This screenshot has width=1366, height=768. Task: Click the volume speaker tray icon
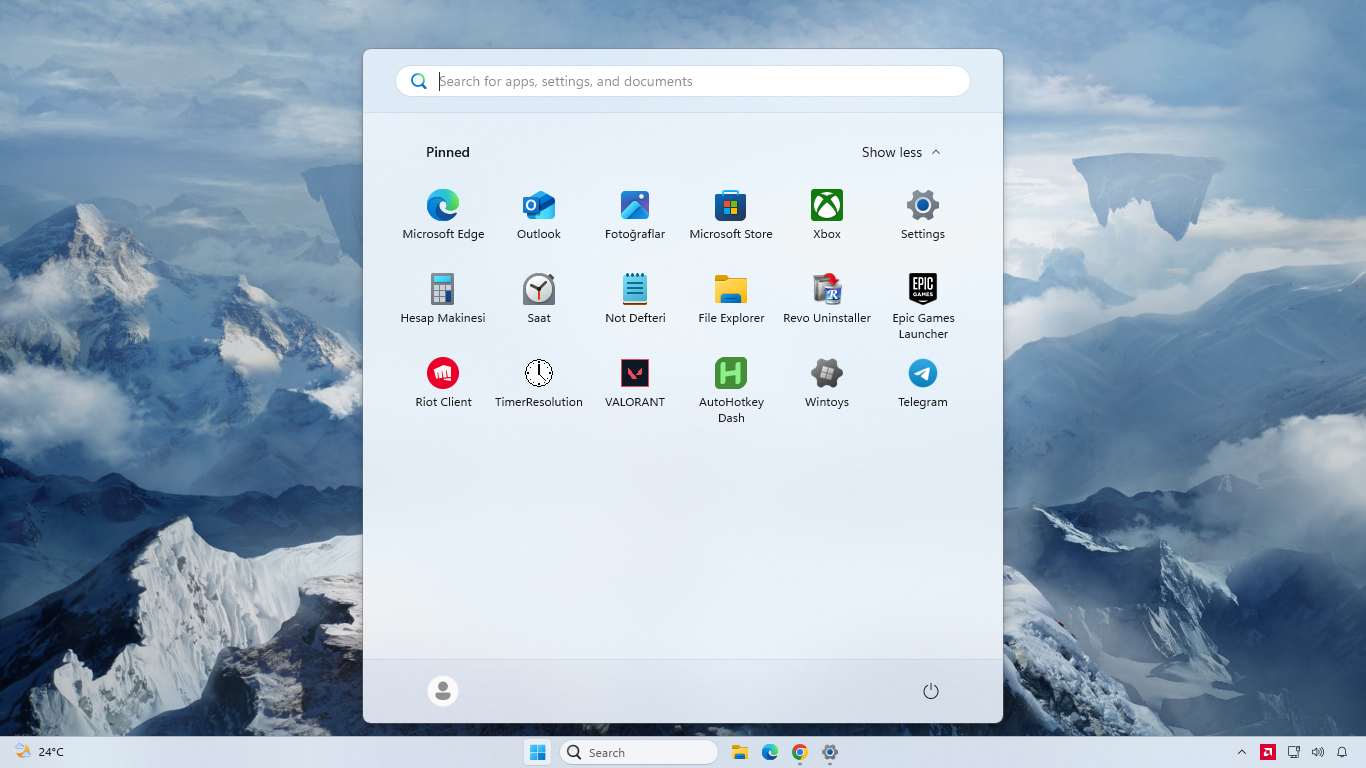[x=1317, y=752]
